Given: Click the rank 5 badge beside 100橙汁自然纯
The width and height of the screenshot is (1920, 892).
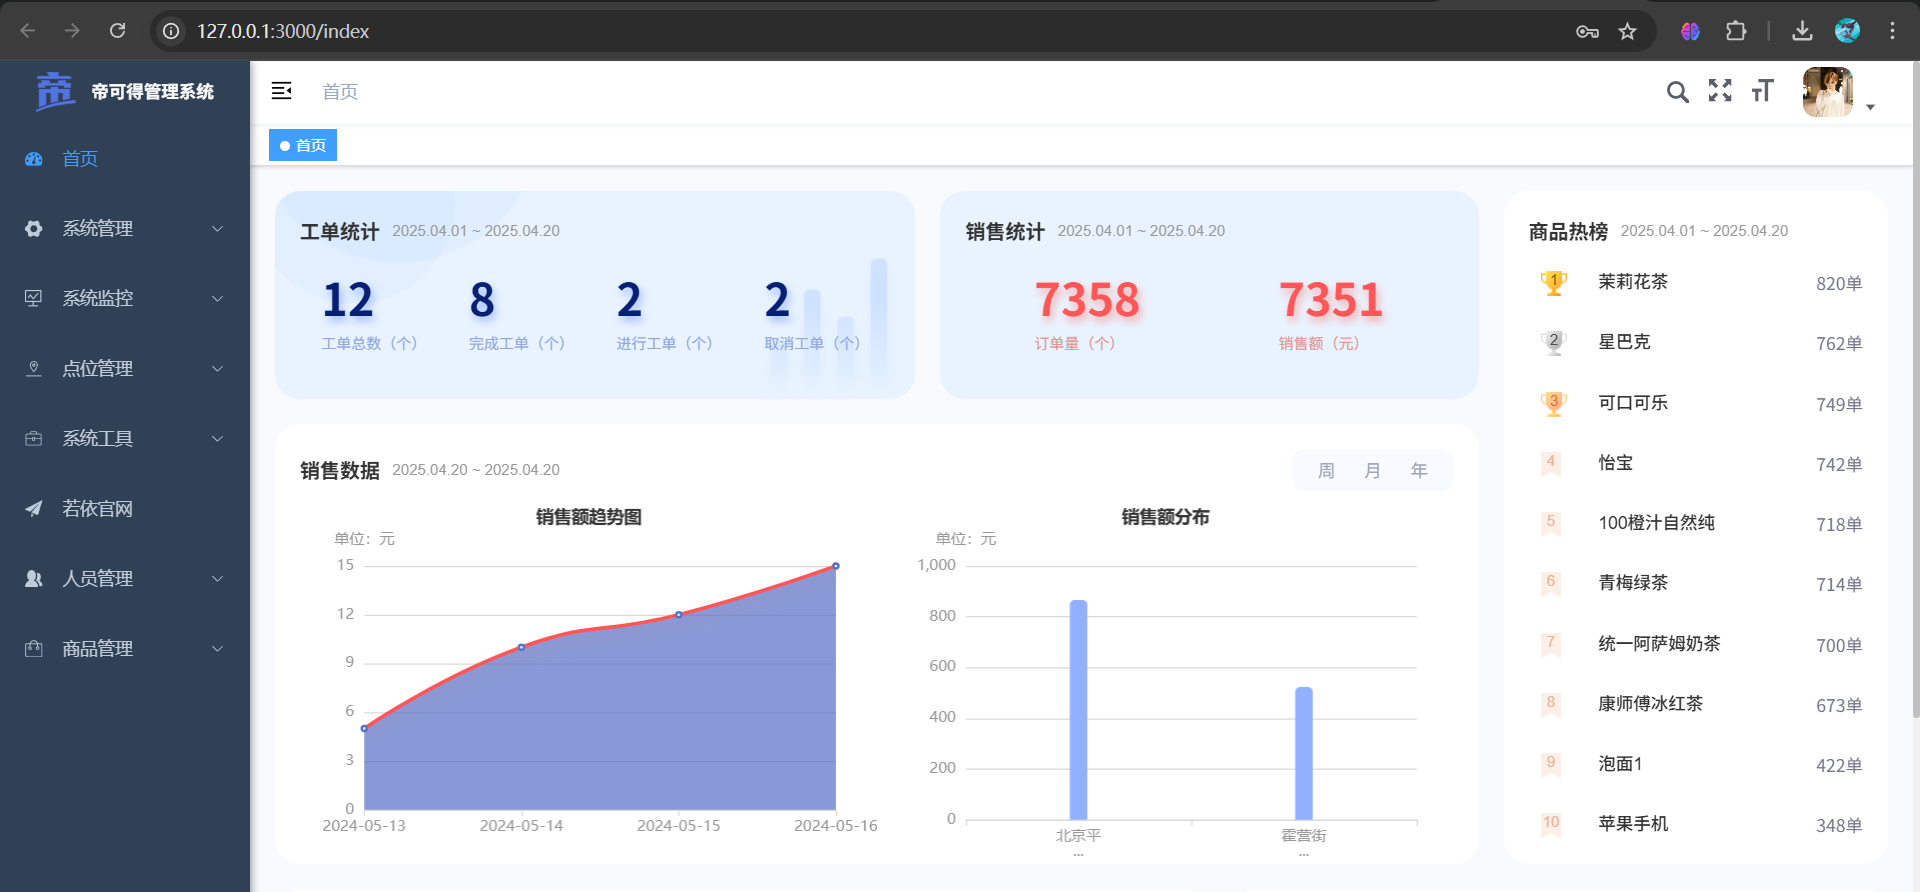Looking at the screenshot, I should click(1551, 523).
